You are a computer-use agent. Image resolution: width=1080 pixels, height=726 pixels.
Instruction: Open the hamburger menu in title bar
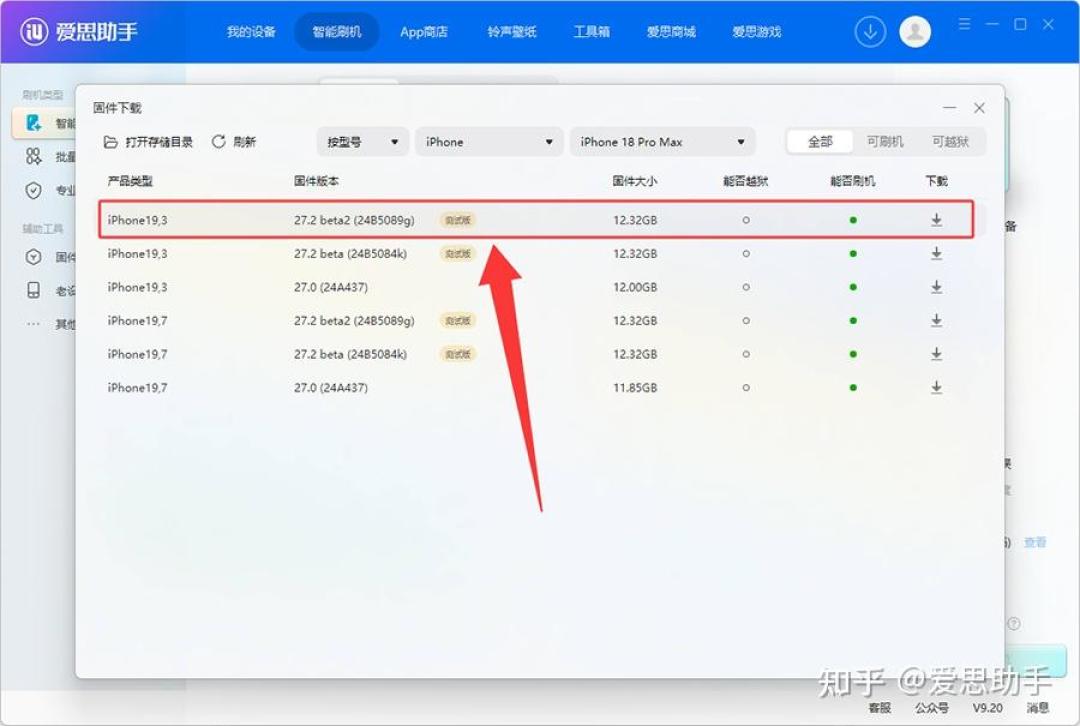[x=964, y=24]
